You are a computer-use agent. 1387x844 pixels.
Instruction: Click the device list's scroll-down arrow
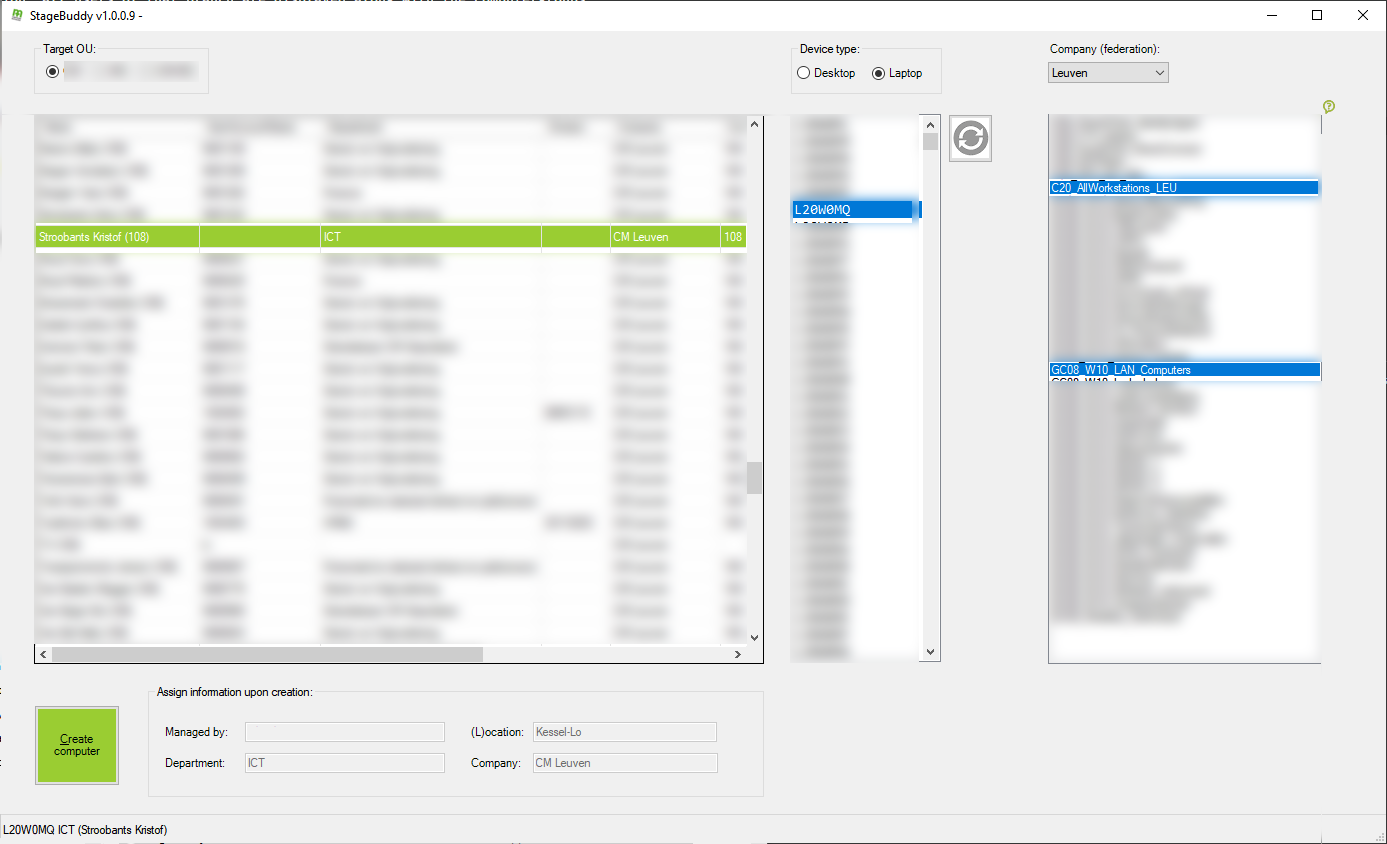pos(930,652)
